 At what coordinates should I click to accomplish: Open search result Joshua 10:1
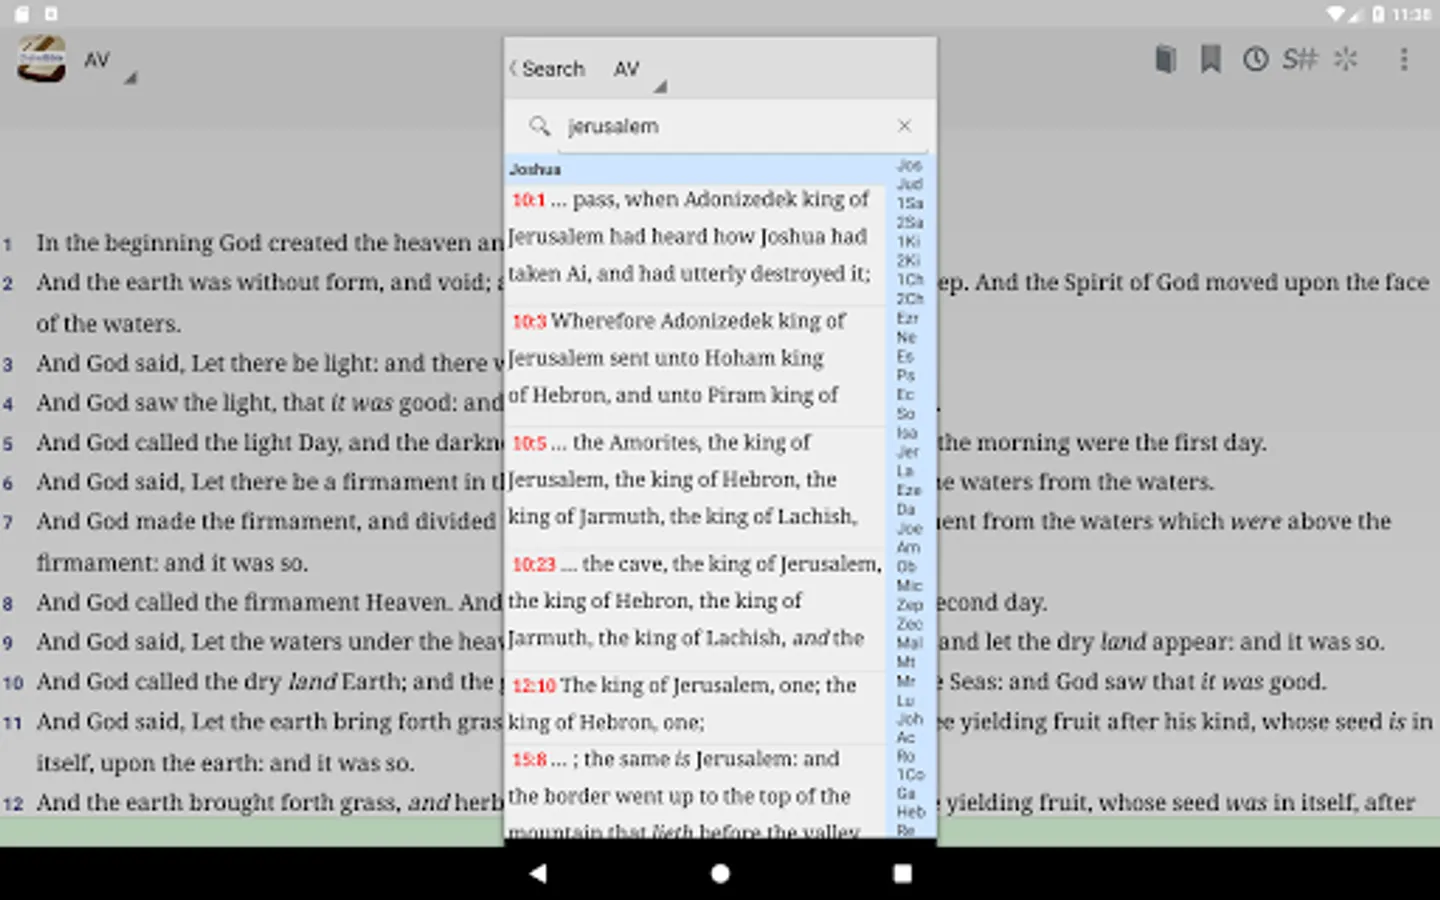(694, 236)
